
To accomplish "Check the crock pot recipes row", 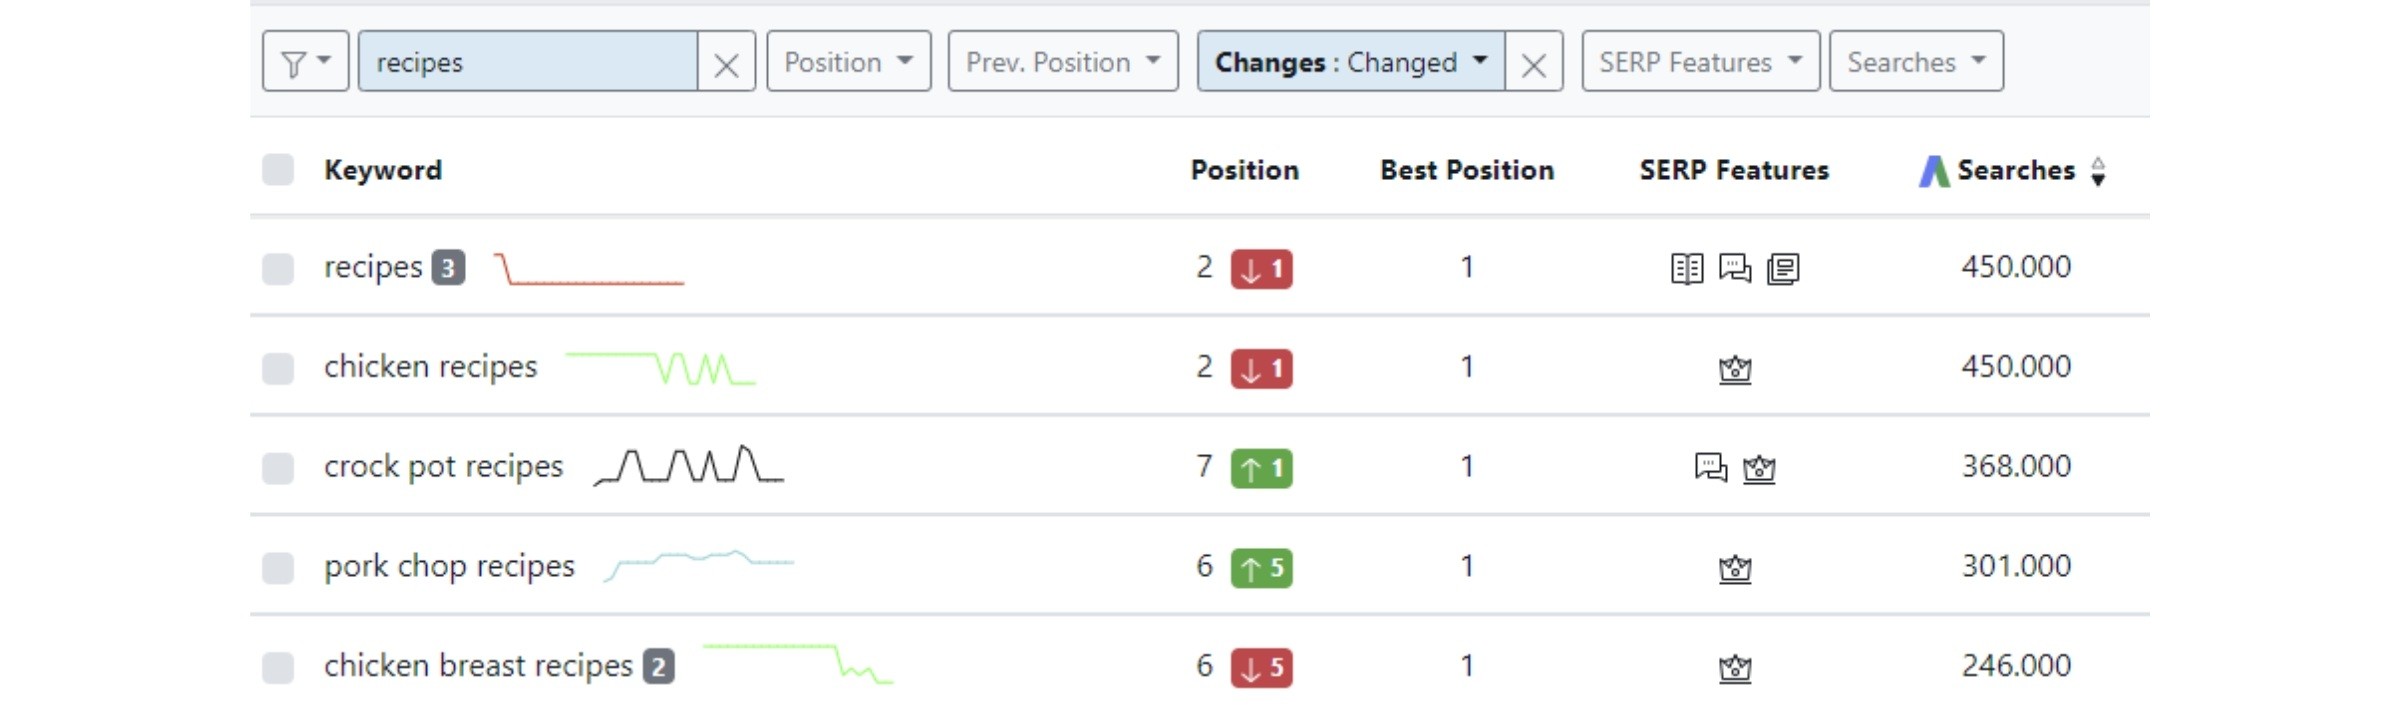I will tap(278, 468).
